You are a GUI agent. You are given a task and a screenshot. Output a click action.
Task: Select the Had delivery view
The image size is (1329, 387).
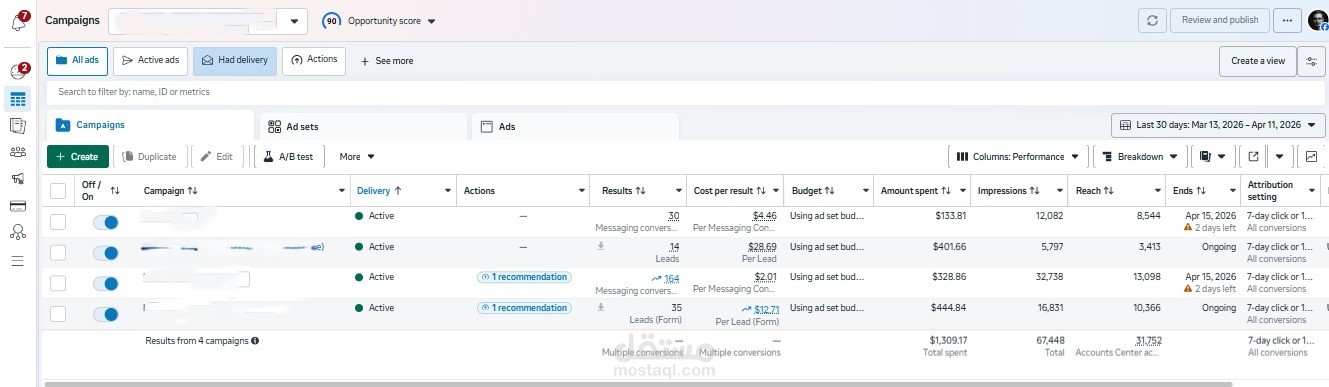[x=234, y=60]
